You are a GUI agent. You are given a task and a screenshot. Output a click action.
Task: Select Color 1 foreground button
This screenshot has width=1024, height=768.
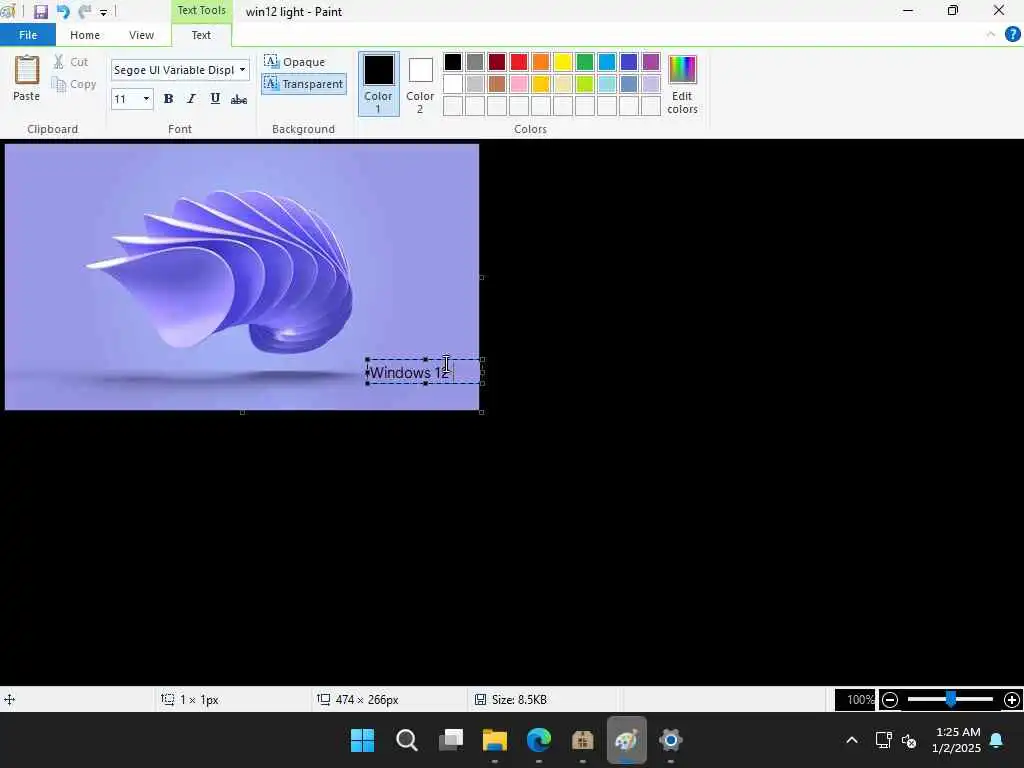378,84
